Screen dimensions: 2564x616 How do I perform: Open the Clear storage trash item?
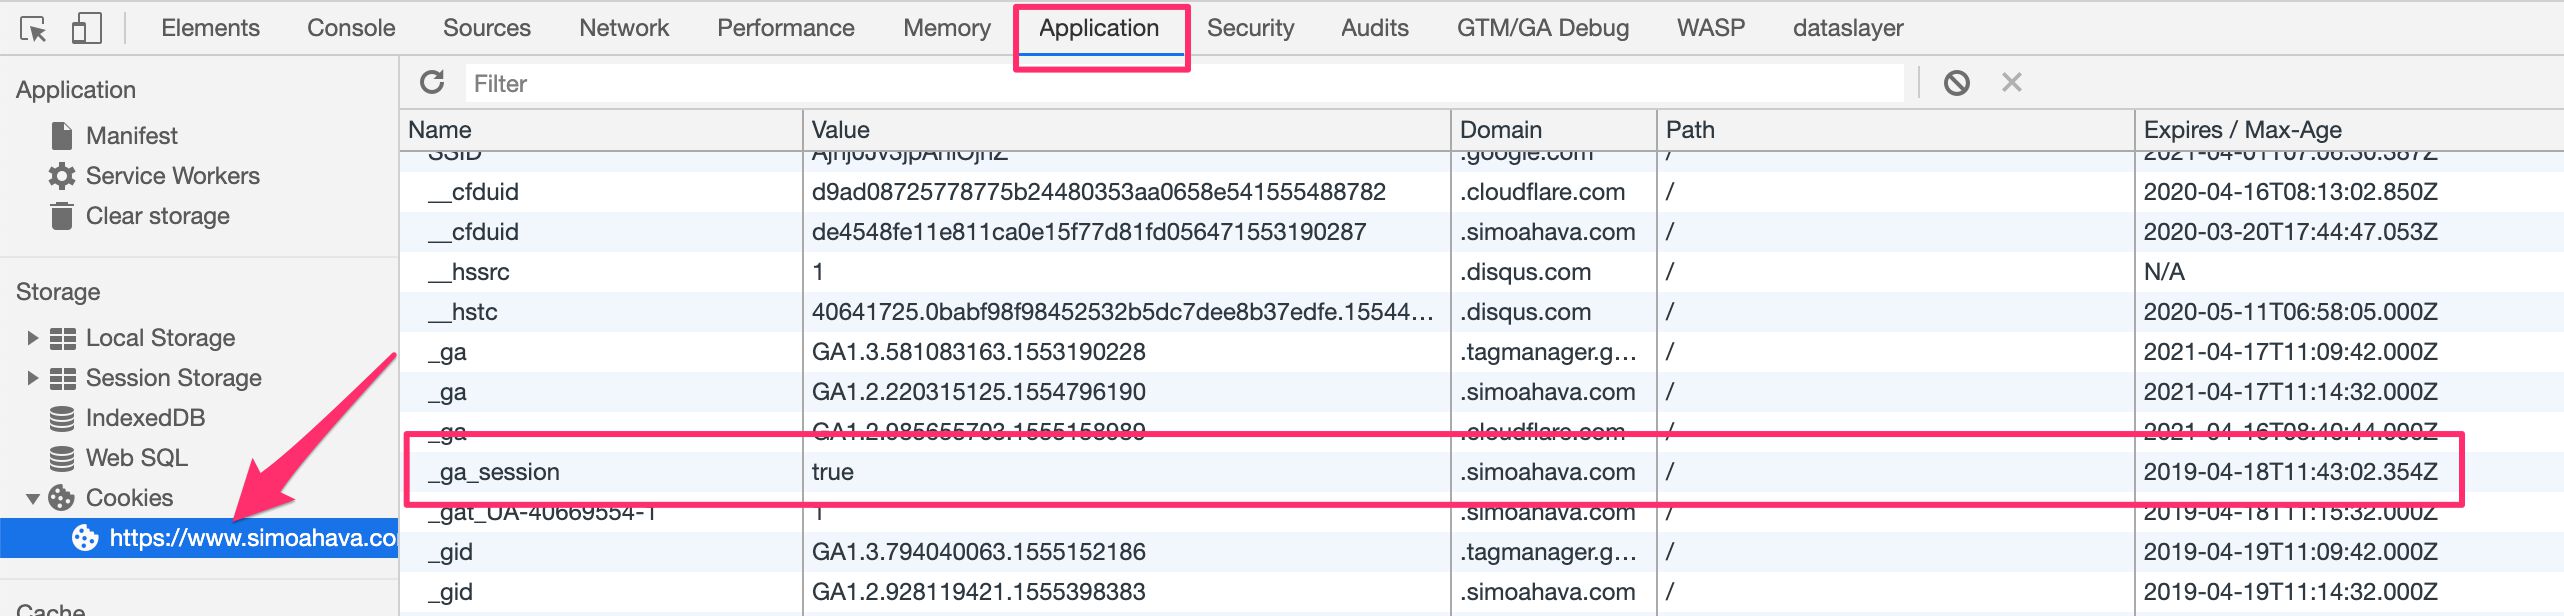click(157, 216)
